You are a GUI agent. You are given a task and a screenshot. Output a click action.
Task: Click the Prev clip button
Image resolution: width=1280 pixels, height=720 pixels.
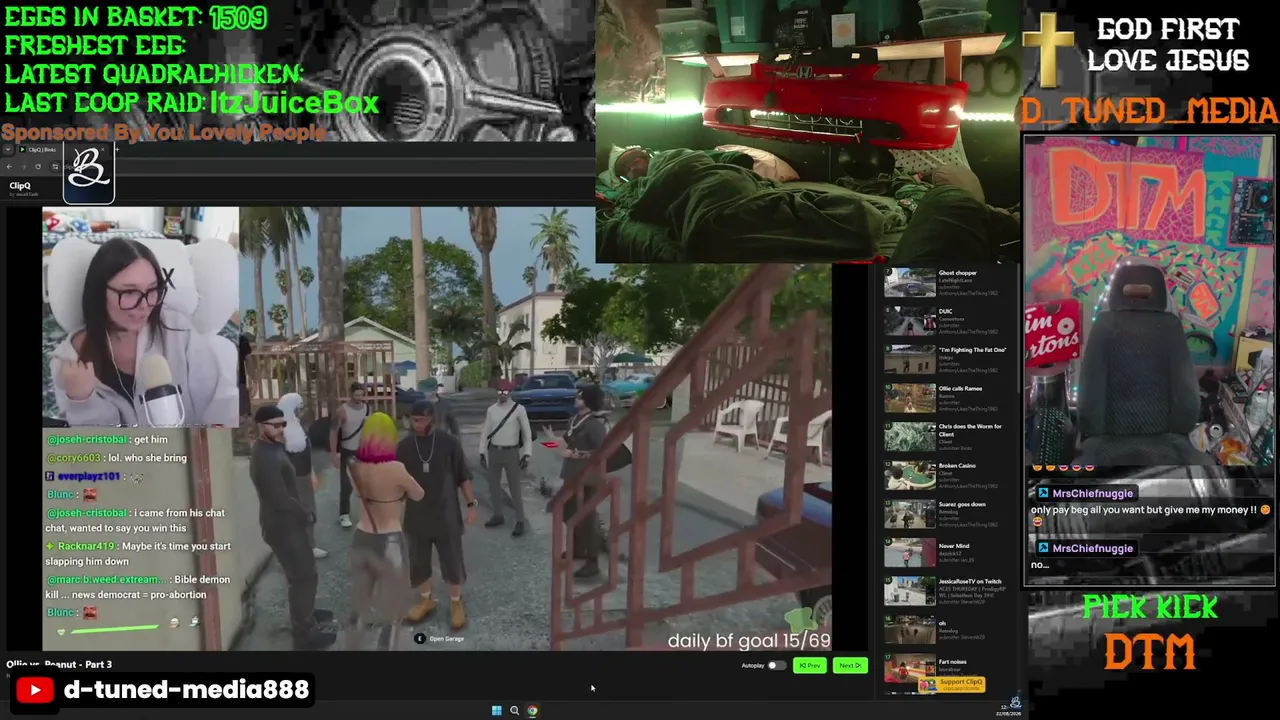point(809,666)
